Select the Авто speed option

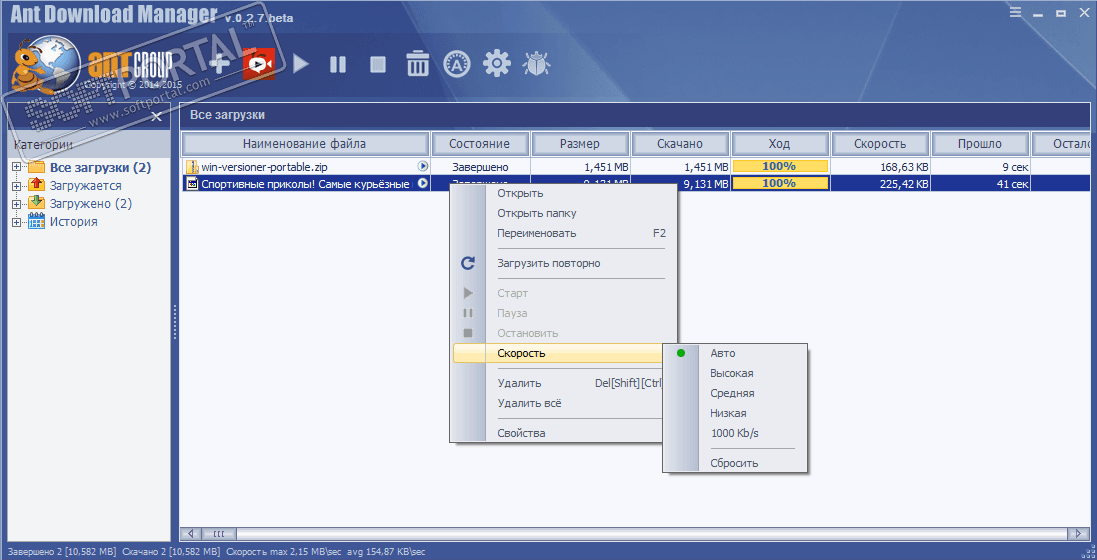point(735,354)
